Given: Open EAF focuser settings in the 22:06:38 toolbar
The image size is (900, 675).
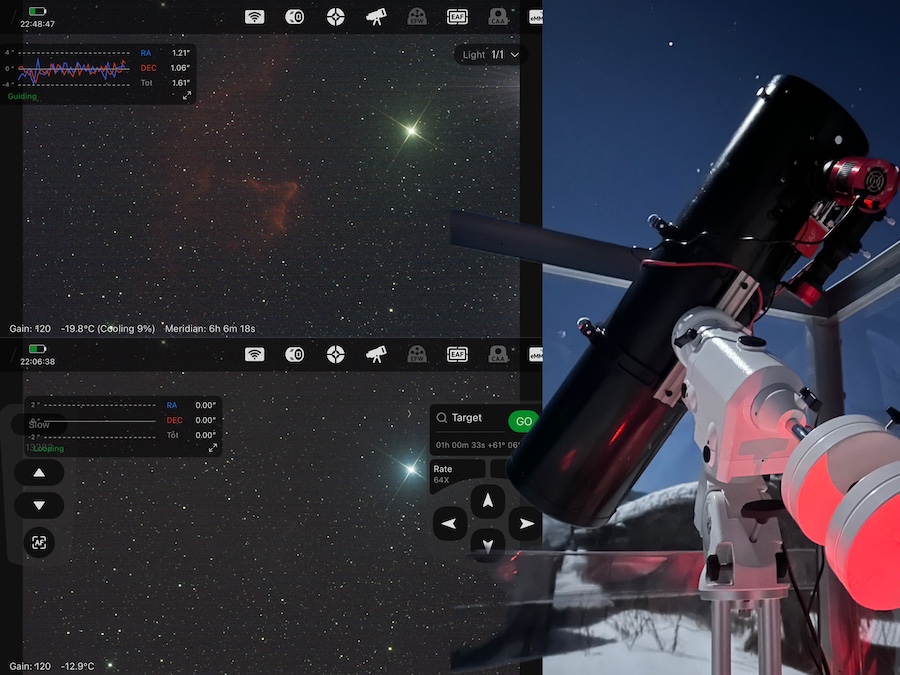Looking at the screenshot, I should click(x=457, y=354).
